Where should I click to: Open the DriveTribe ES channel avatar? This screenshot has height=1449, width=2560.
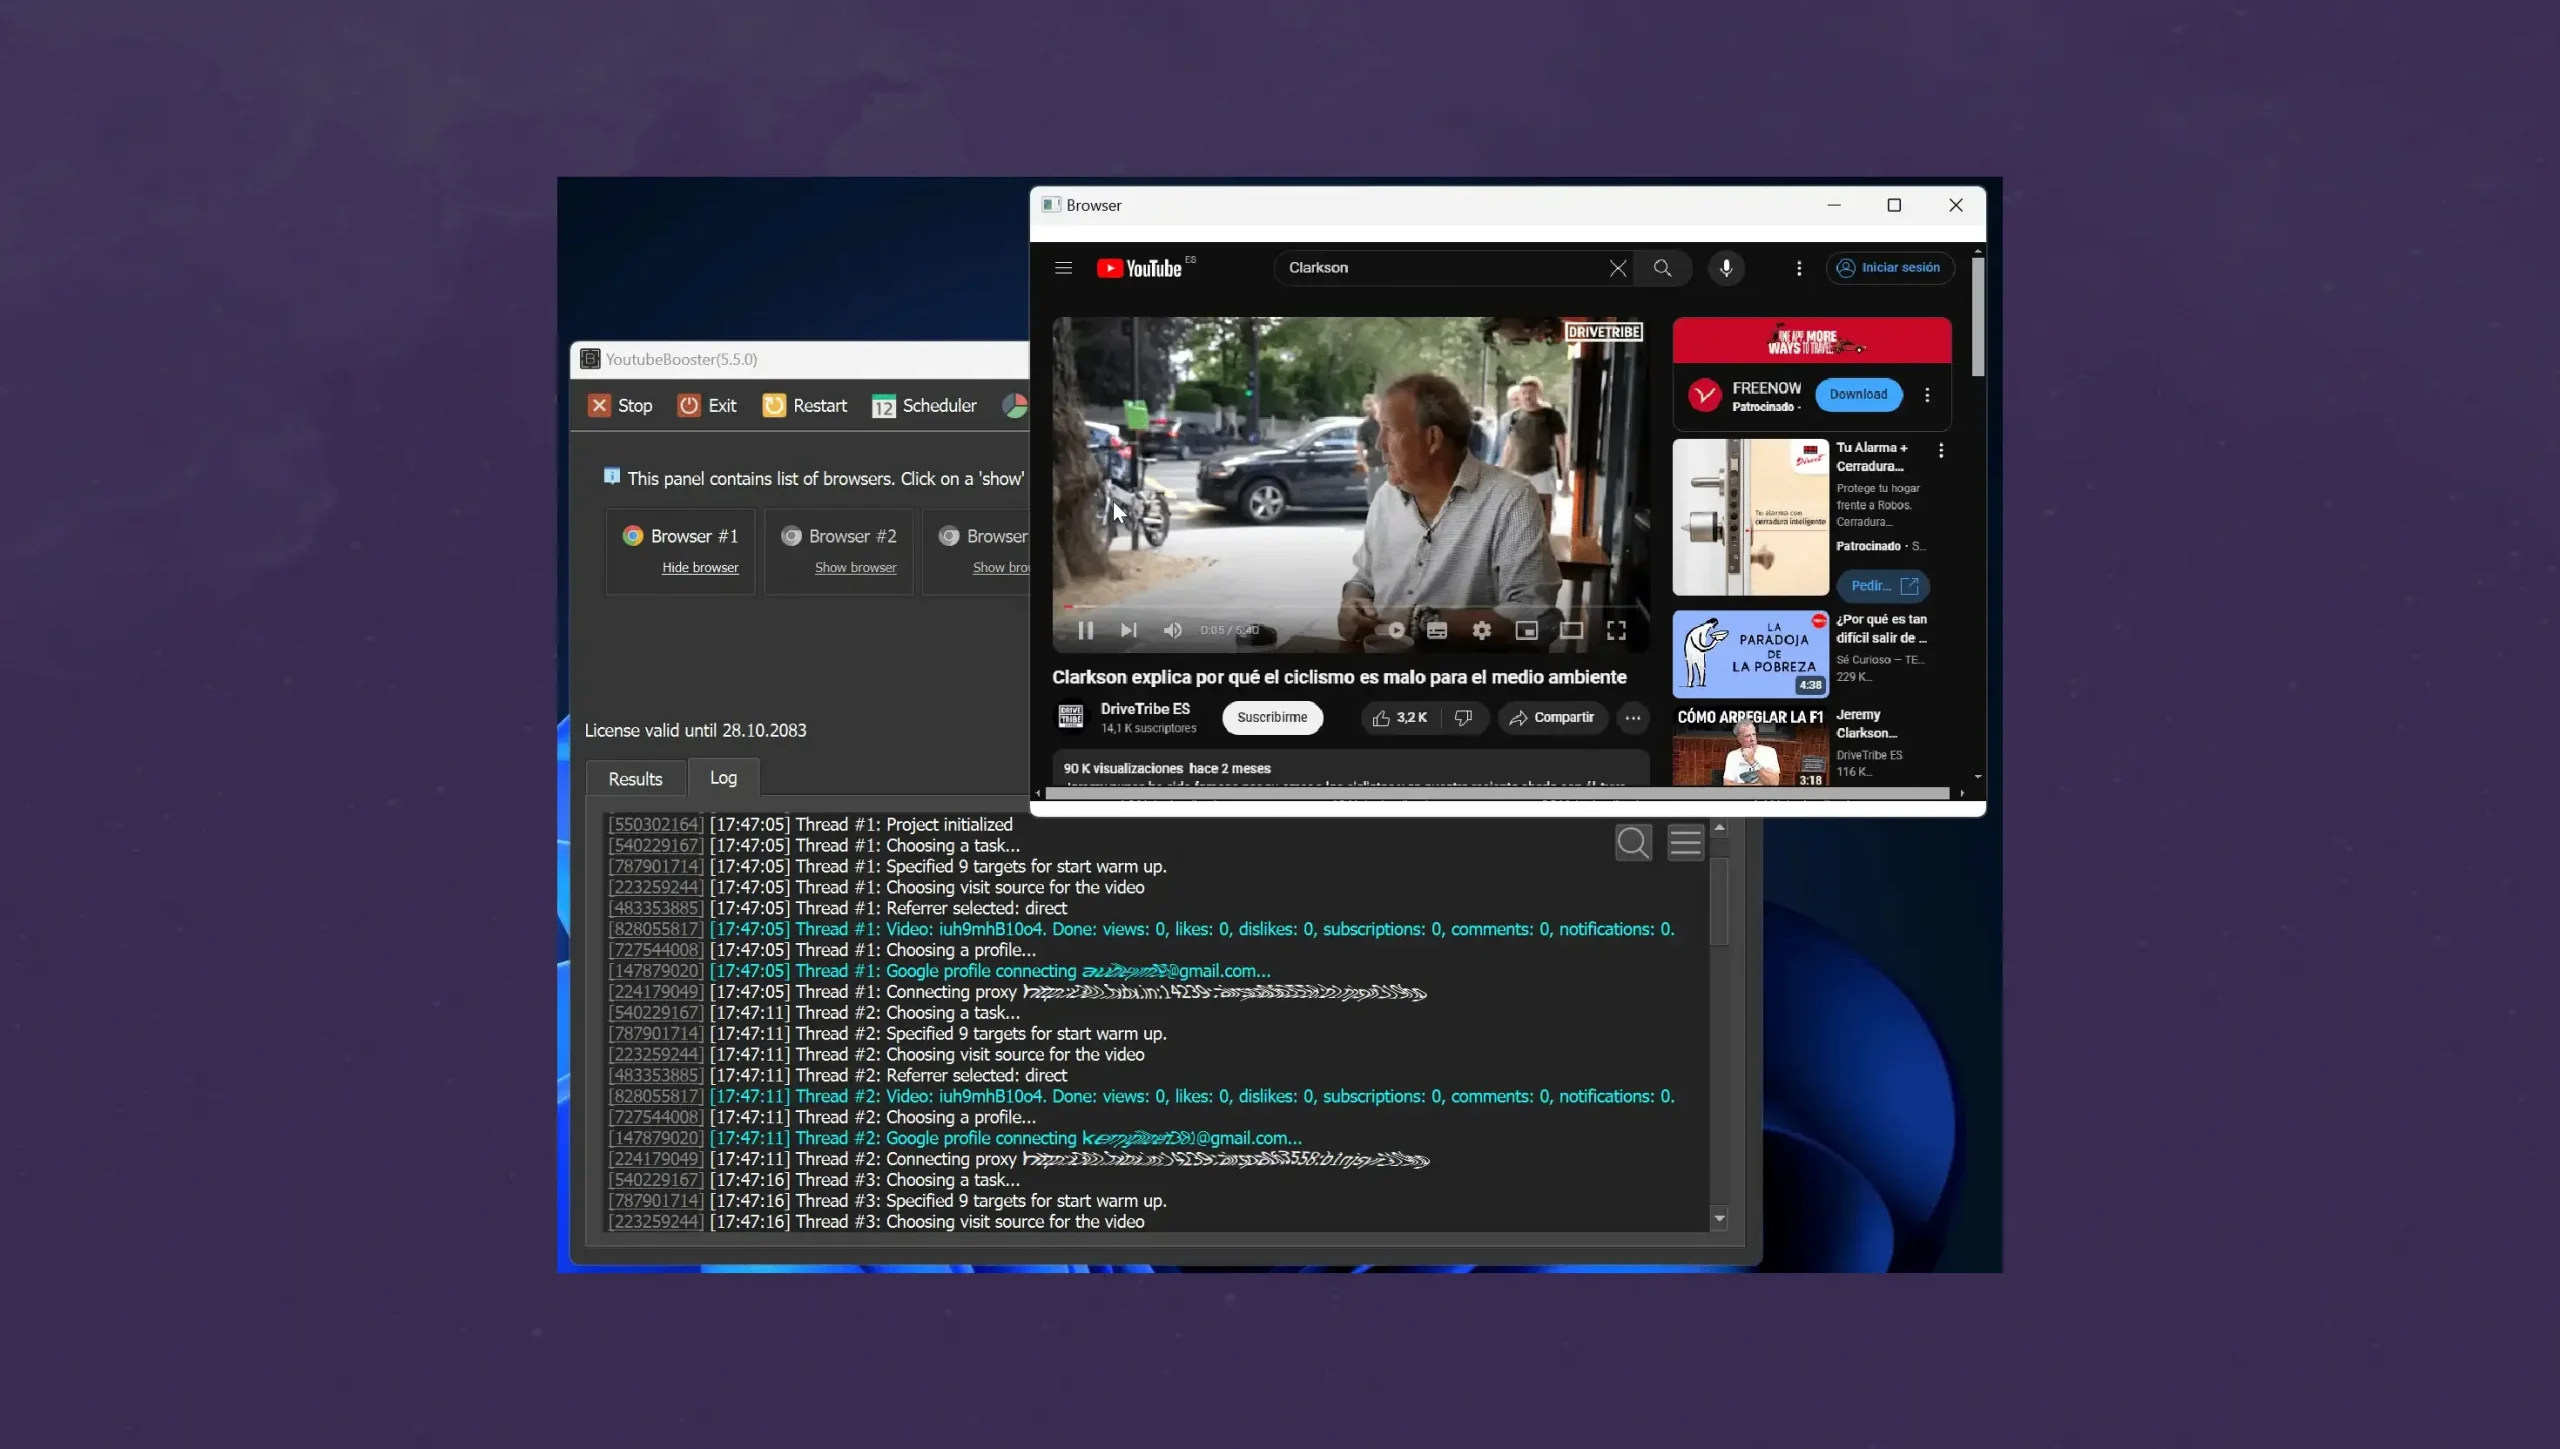pos(1070,717)
